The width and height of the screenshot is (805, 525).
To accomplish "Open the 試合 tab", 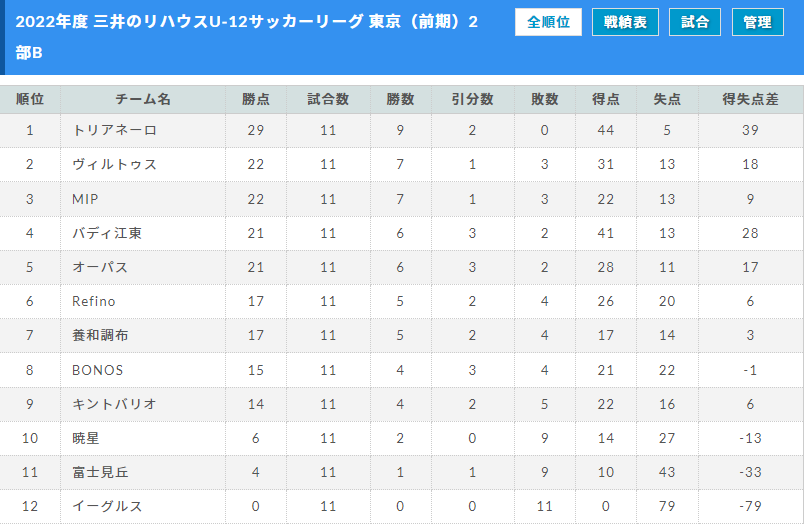I will point(695,22).
